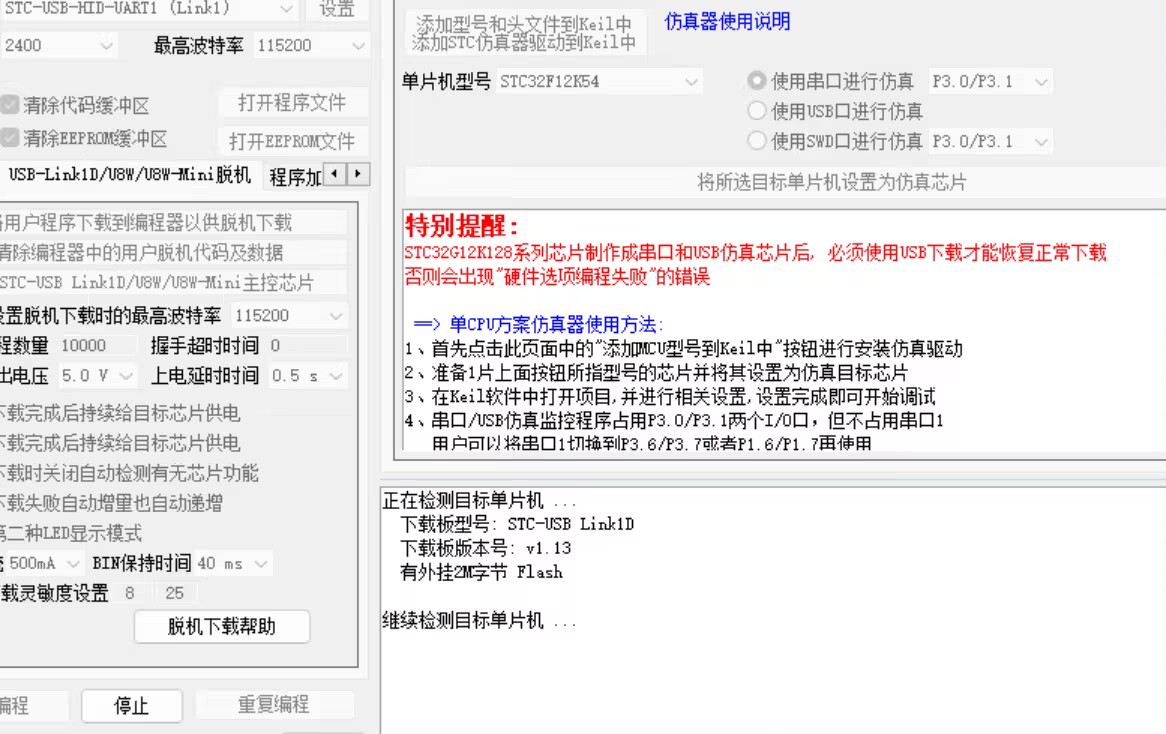Click 将所选目标单片机设置为仿真芯片 button

pyautogui.click(x=788, y=182)
